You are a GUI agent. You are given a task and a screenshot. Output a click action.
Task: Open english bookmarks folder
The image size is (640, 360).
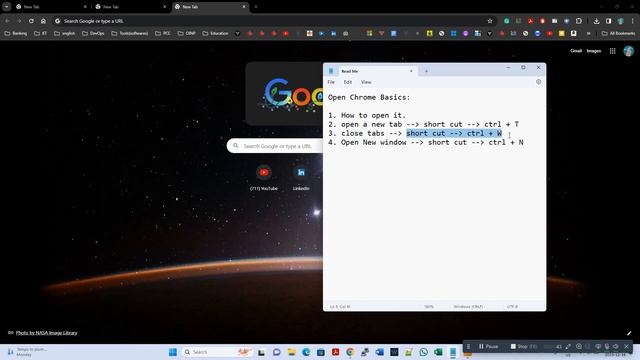point(64,33)
